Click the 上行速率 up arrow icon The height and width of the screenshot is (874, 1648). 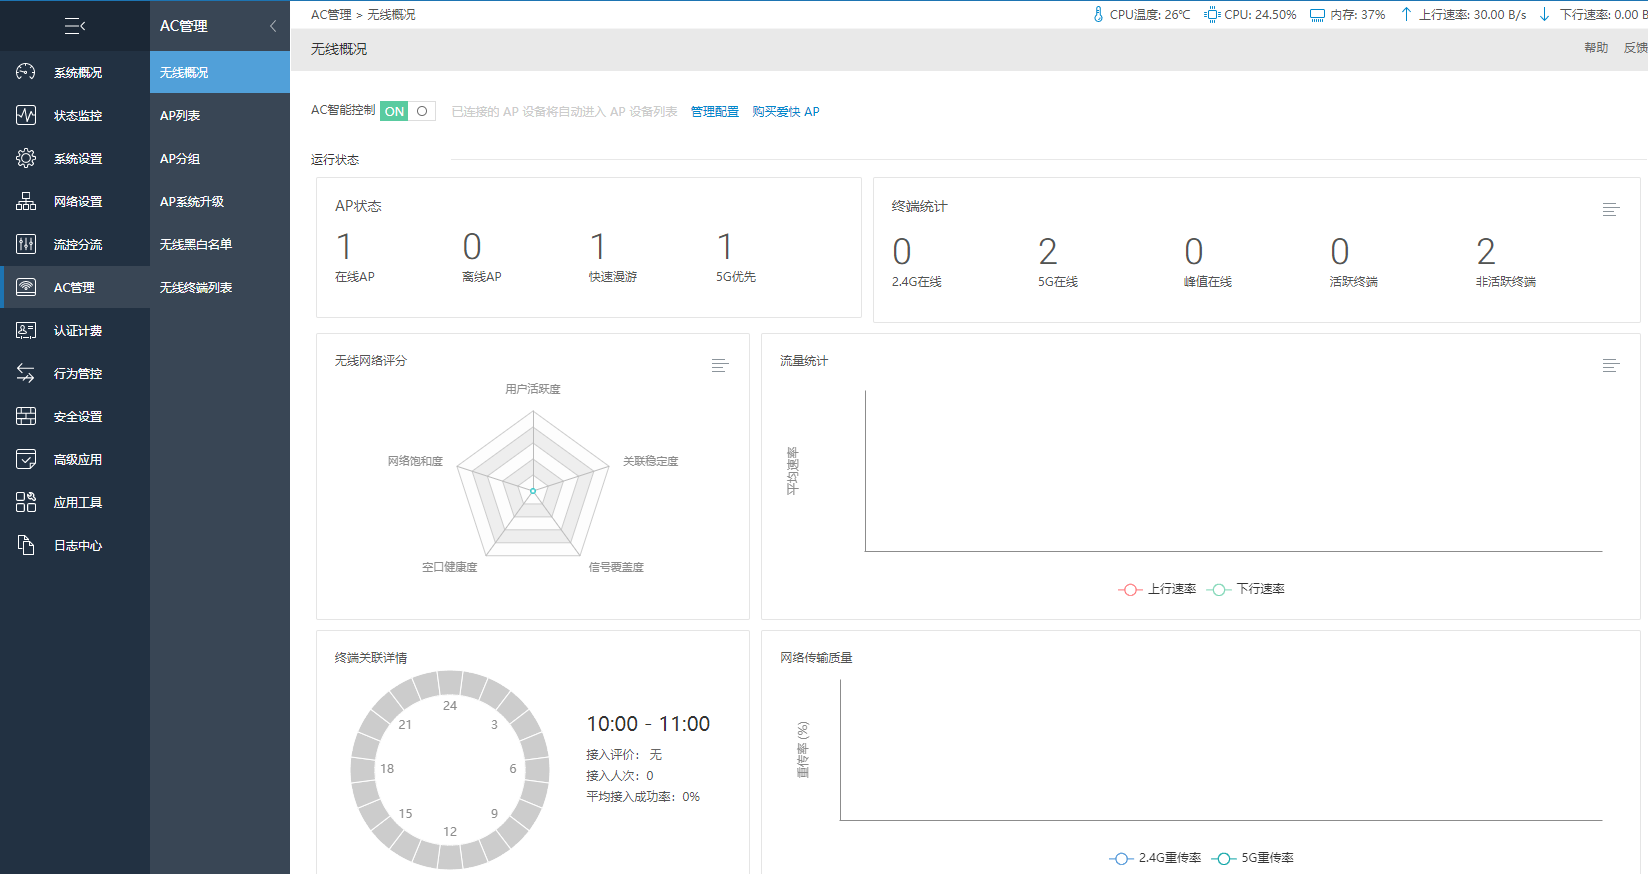click(x=1406, y=14)
